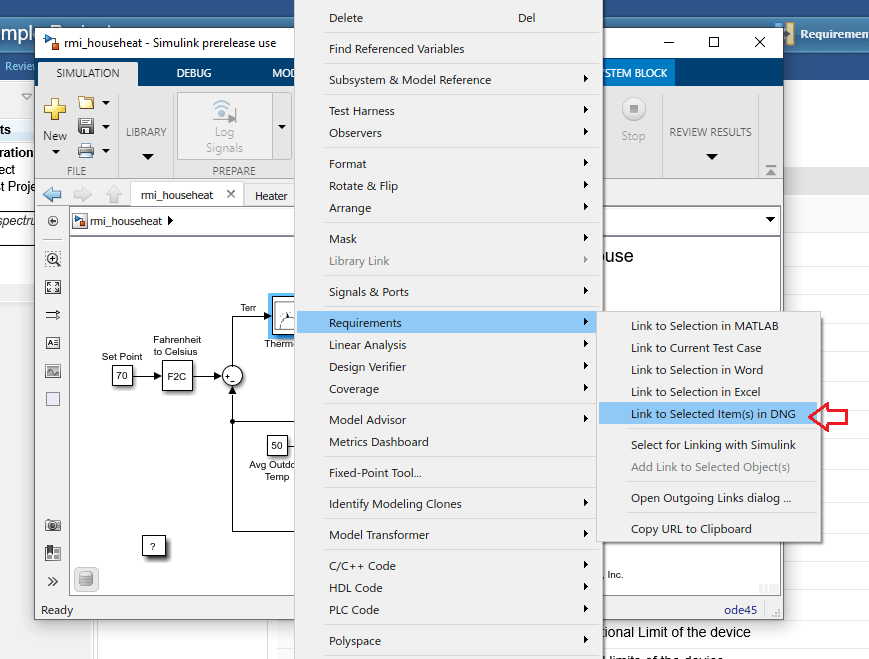Open the New dropdown arrow
The height and width of the screenshot is (659, 869).
tap(55, 152)
